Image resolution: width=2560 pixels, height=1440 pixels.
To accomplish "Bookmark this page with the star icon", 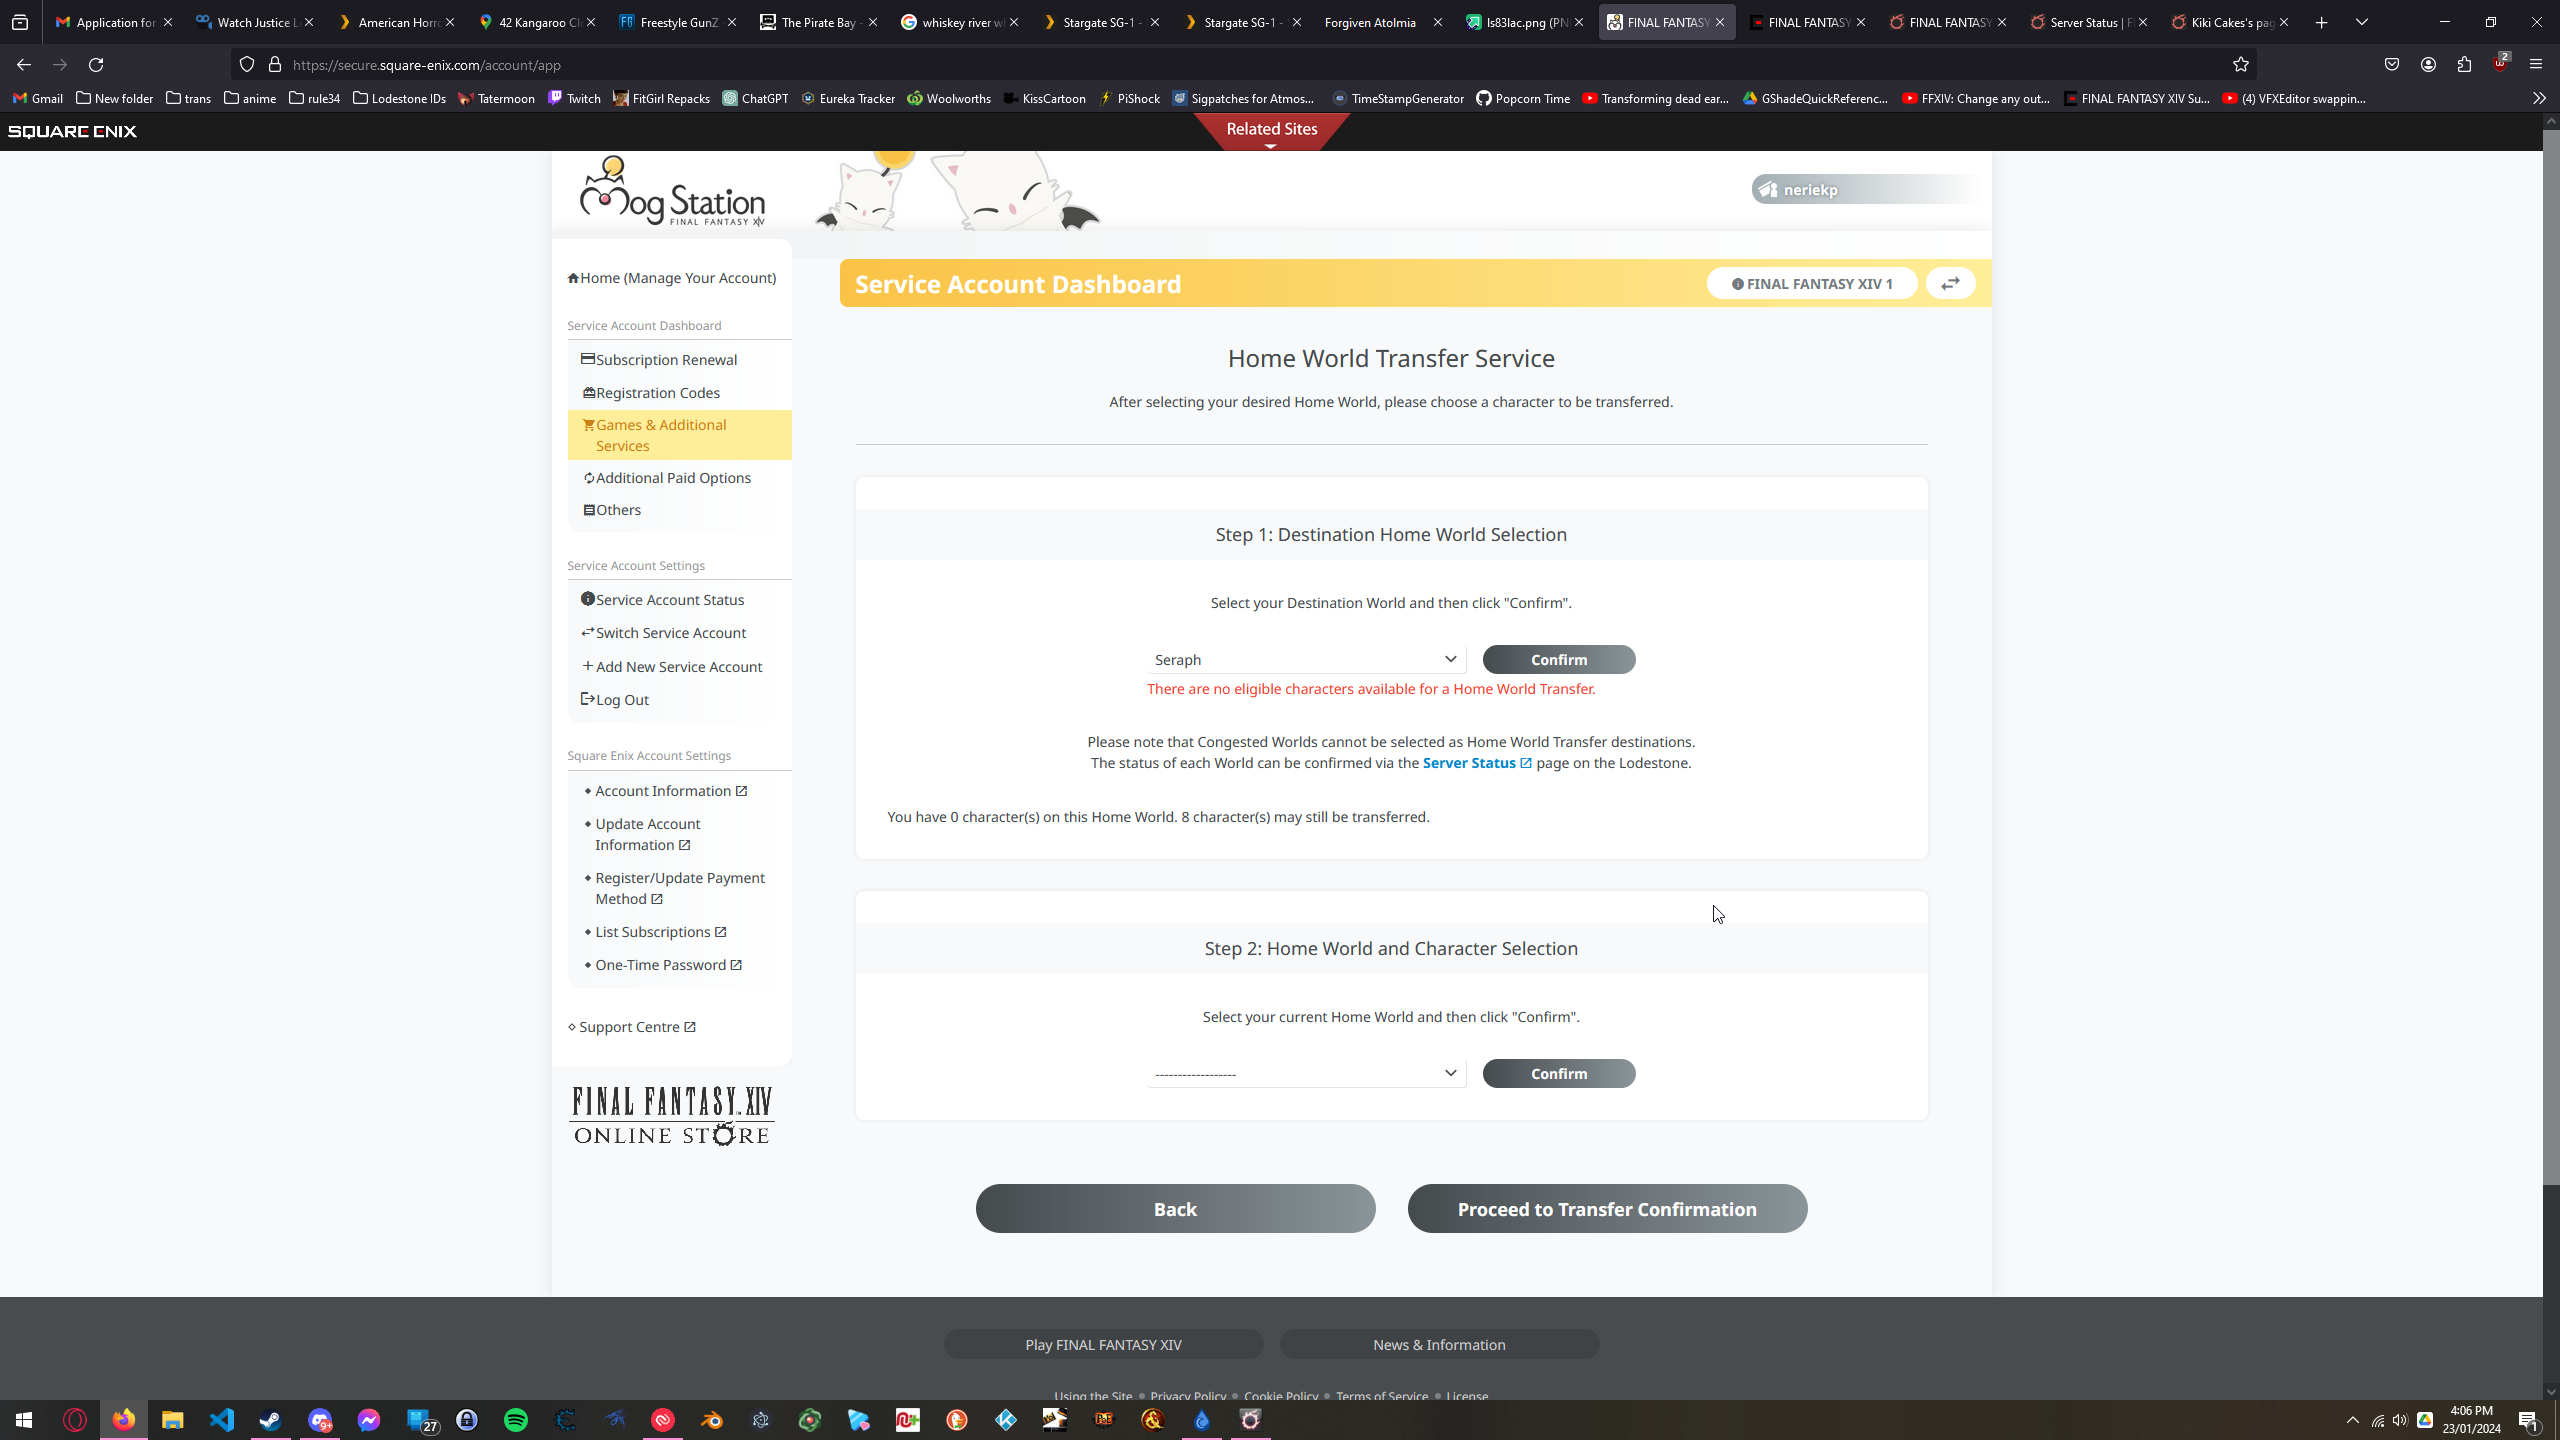I will [2240, 65].
